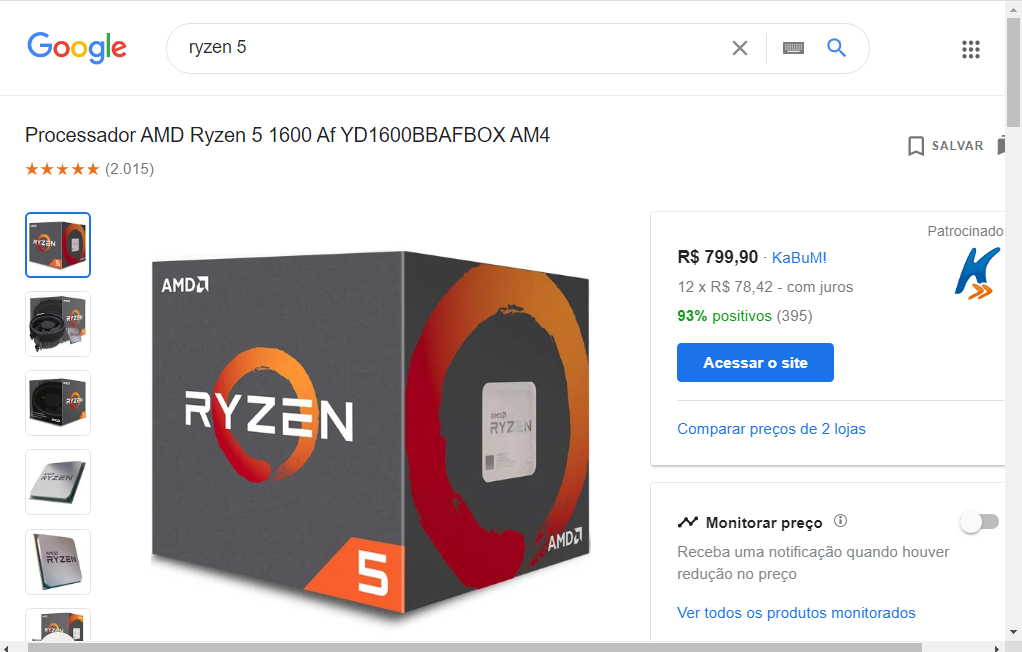
Task: Toggle the Monitorar preço switch
Action: click(980, 522)
